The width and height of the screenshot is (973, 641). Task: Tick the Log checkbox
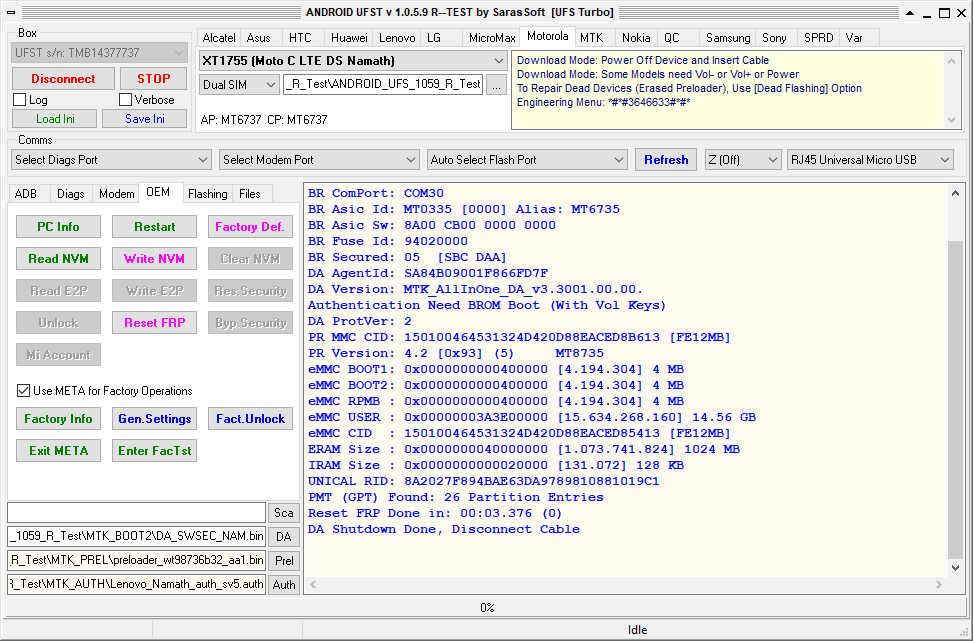click(20, 100)
